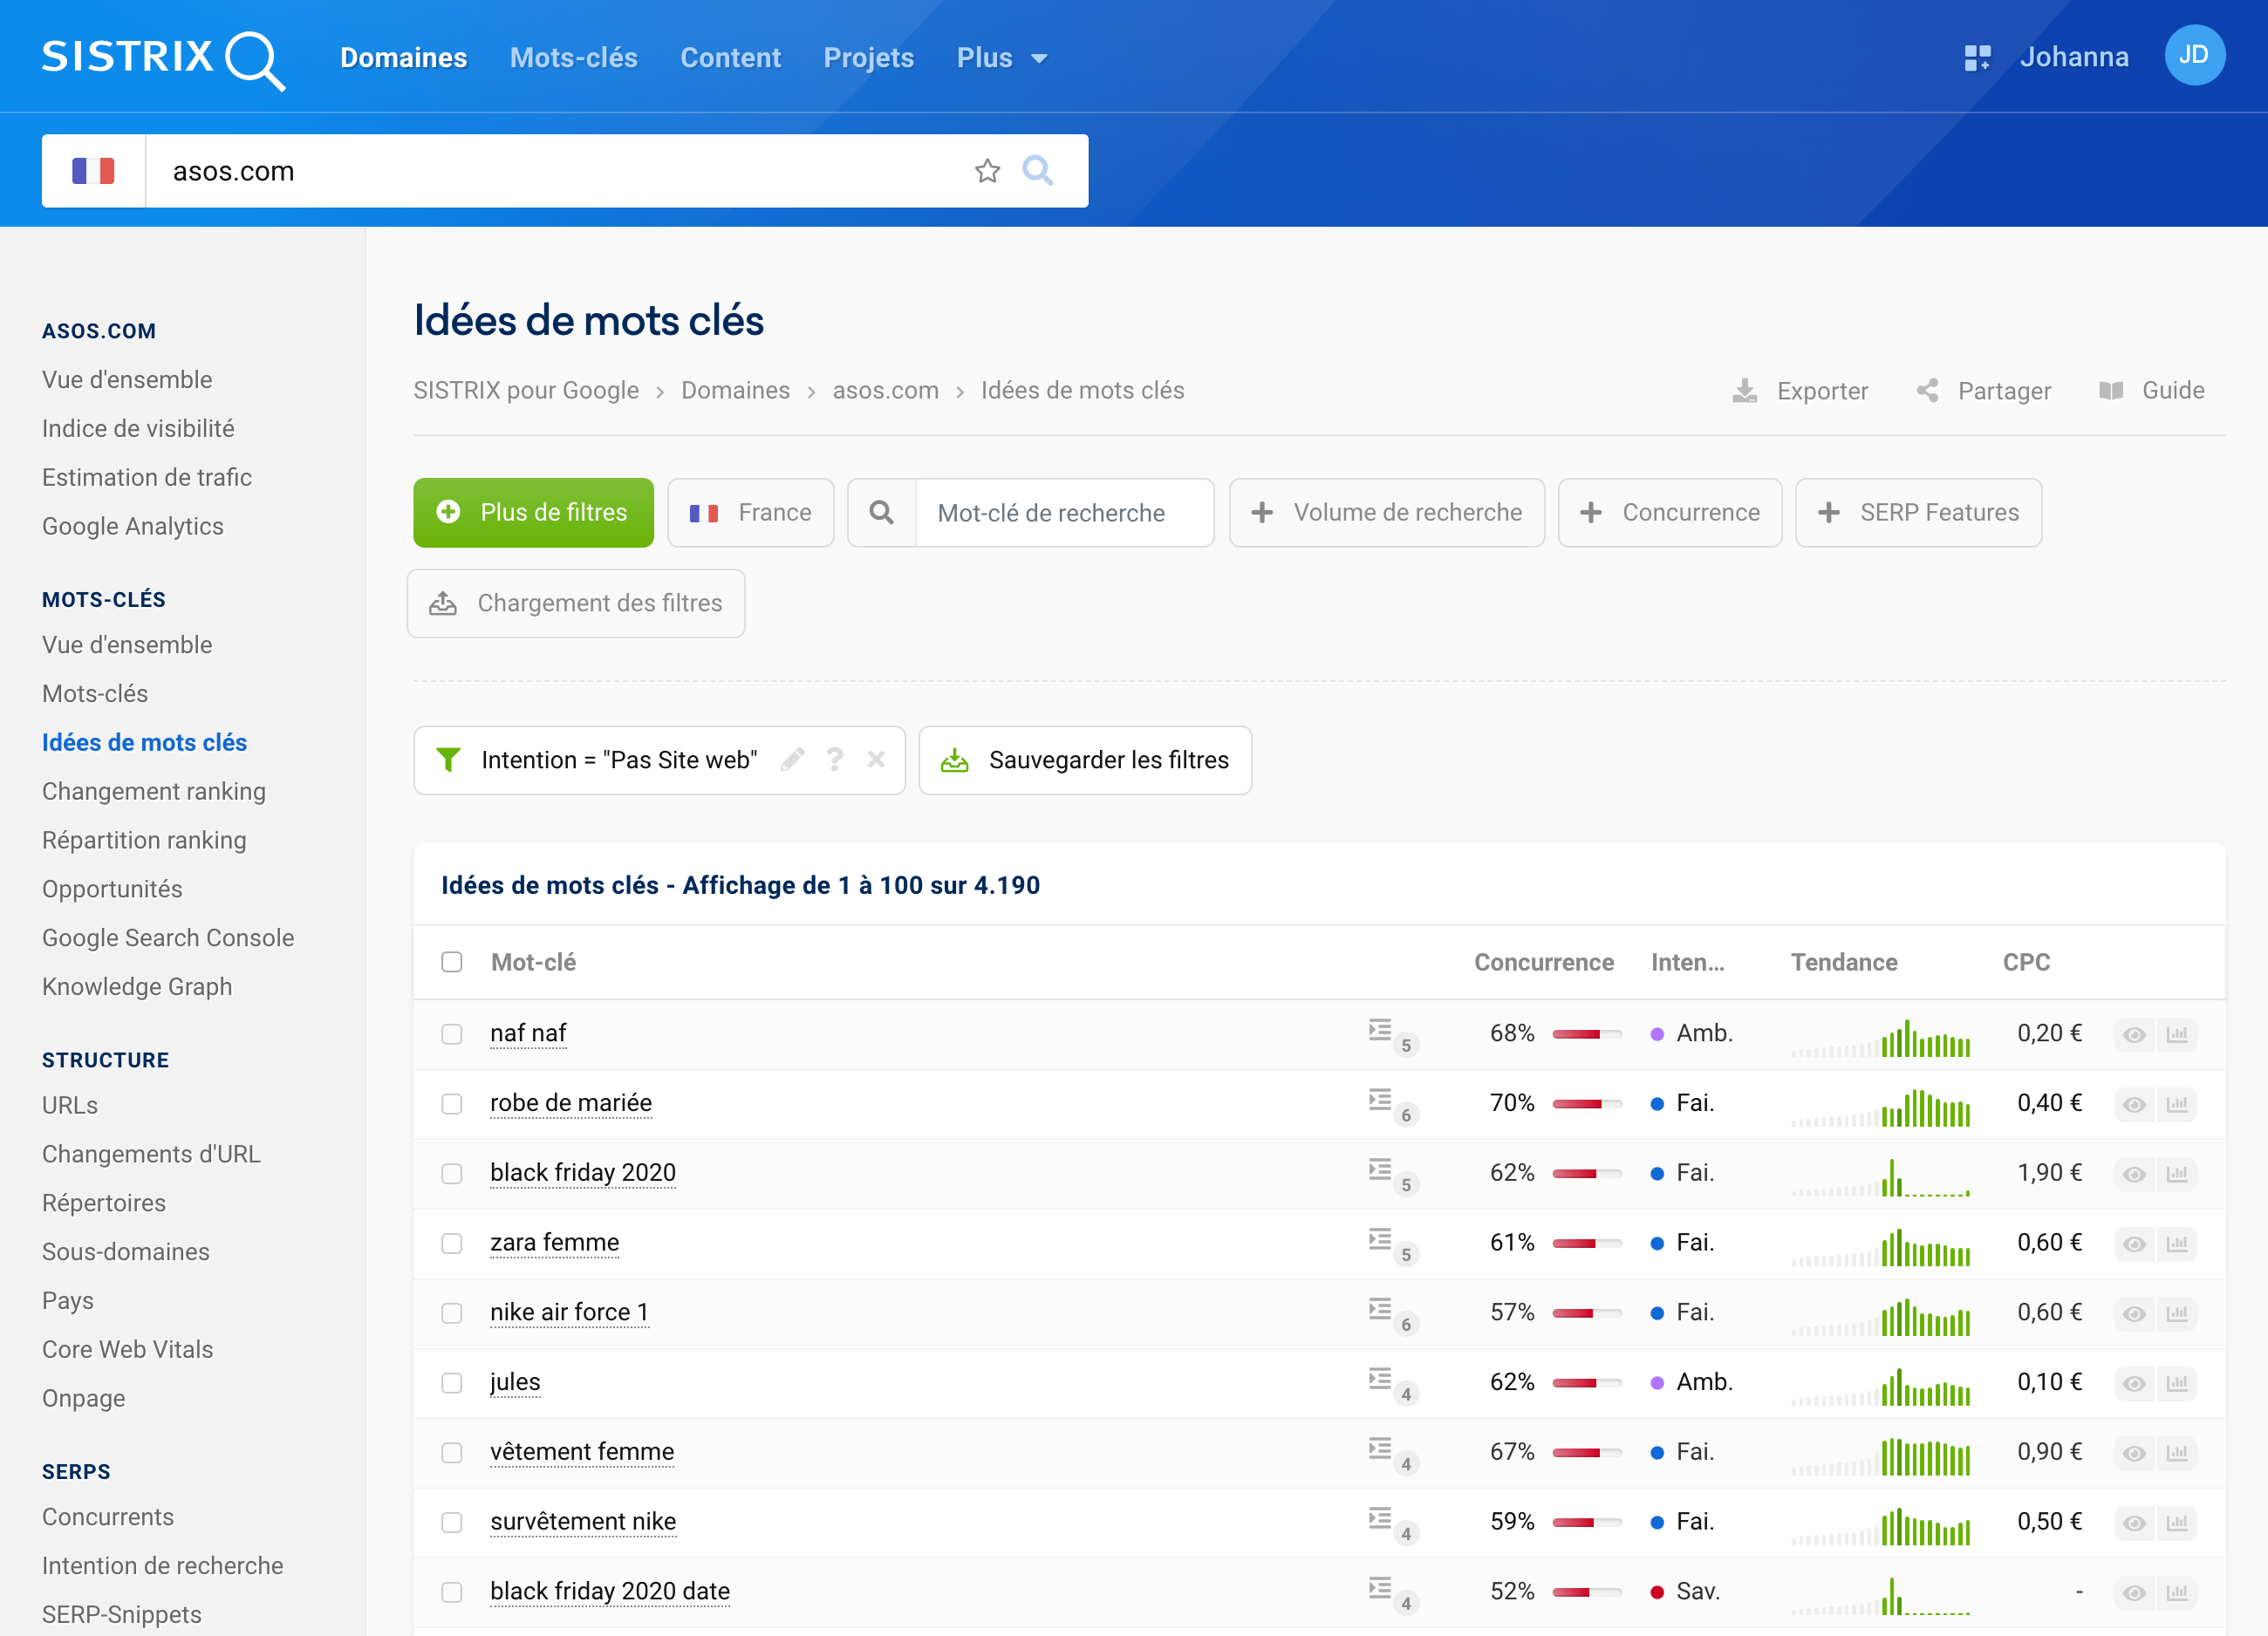Edit the Intention filter with pencil icon
The height and width of the screenshot is (1636, 2268).
(x=792, y=760)
